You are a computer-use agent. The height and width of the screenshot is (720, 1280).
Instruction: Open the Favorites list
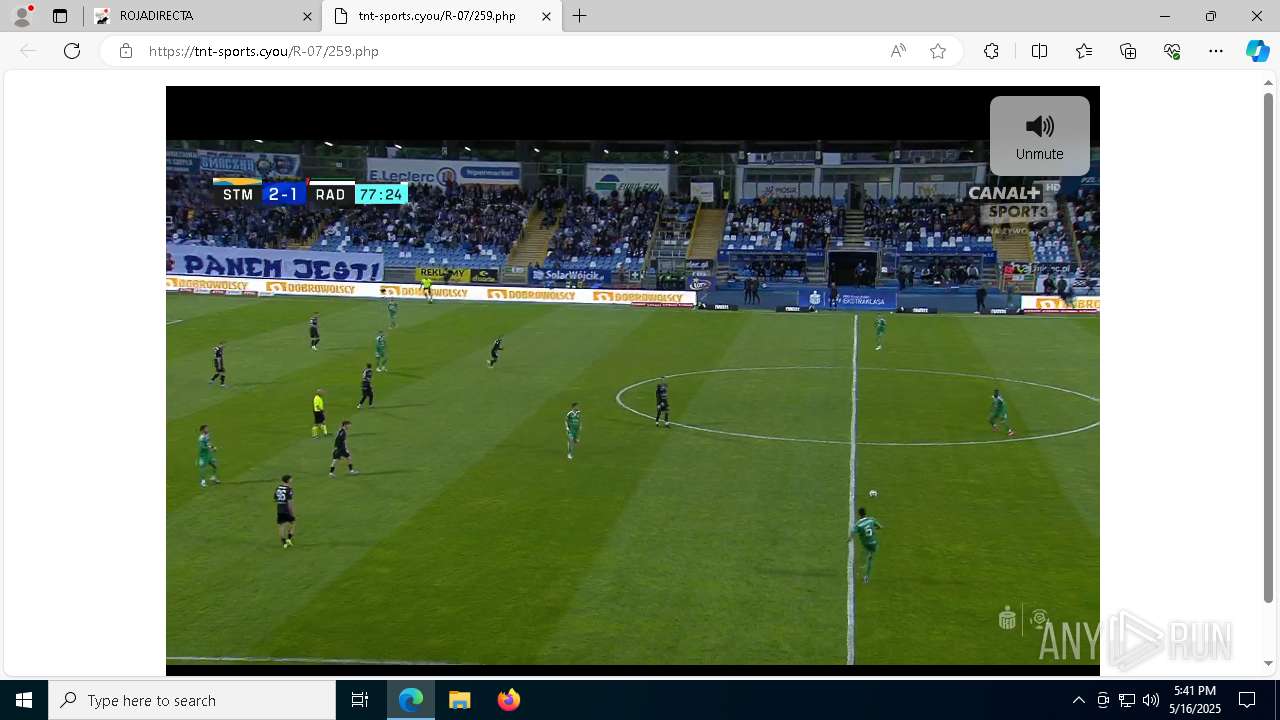(1084, 51)
